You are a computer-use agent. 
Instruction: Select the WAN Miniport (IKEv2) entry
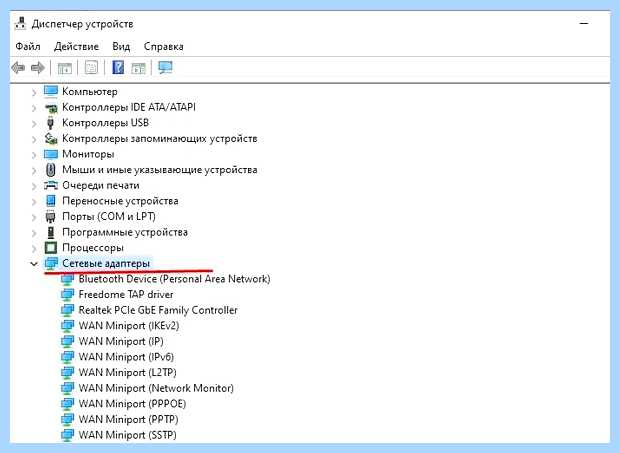pyautogui.click(x=129, y=326)
